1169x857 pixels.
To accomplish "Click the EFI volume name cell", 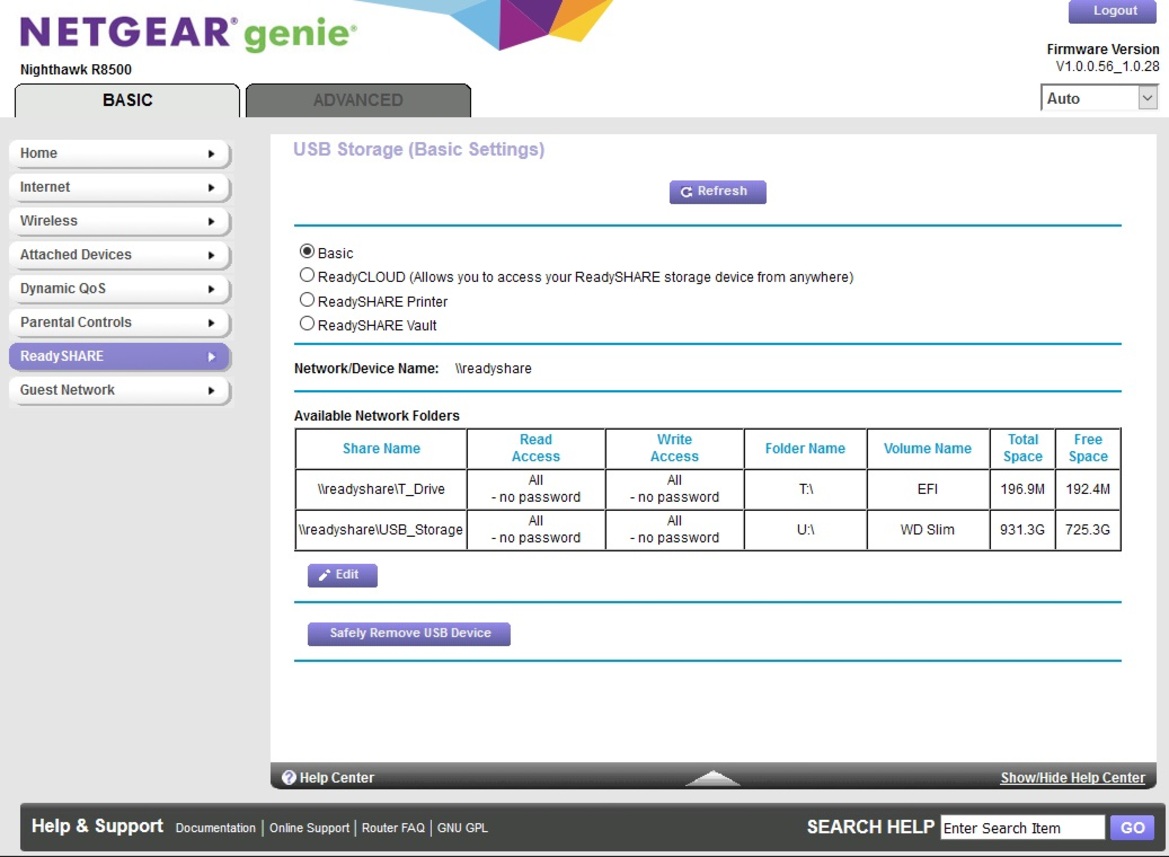I will [x=927, y=490].
